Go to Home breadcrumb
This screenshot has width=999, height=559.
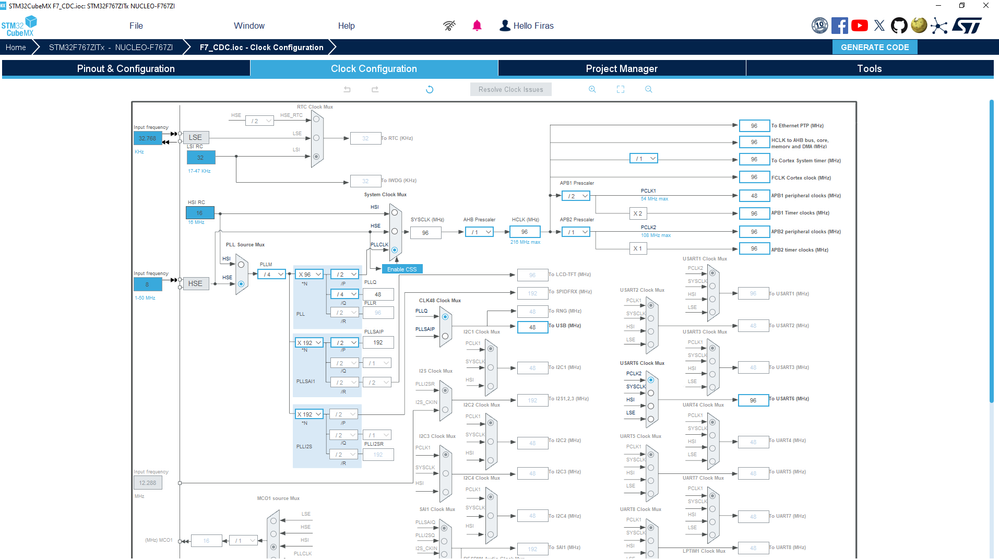point(16,47)
